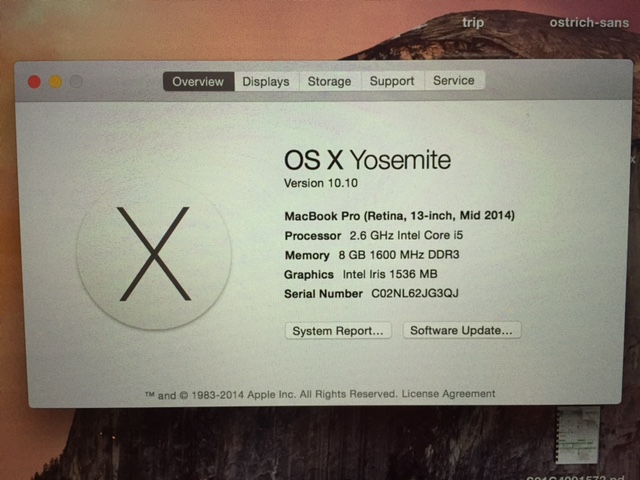Switch to the Overview tab

pyautogui.click(x=198, y=81)
